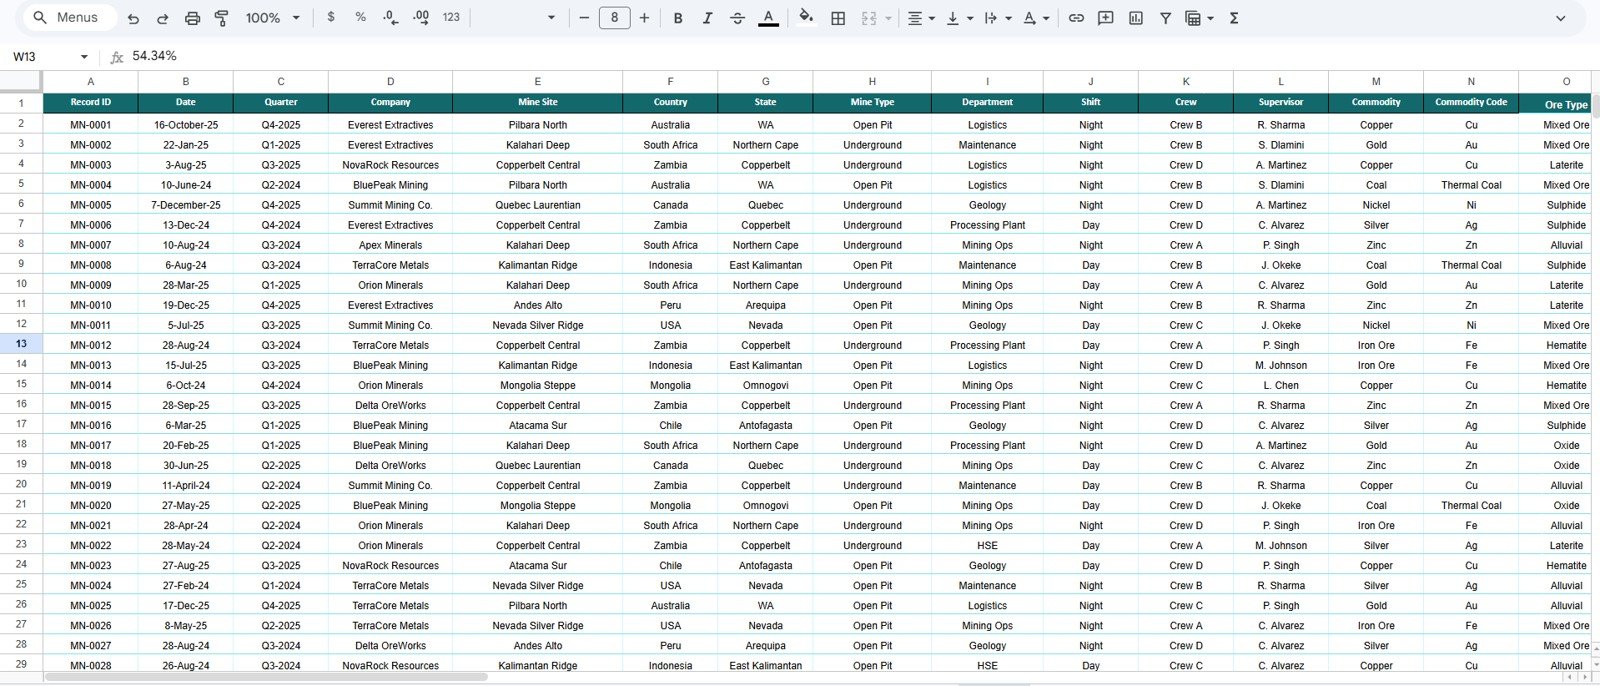Screen dimensions: 1600x686
Task: Insert comment with plus bubble icon
Action: (x=1106, y=18)
